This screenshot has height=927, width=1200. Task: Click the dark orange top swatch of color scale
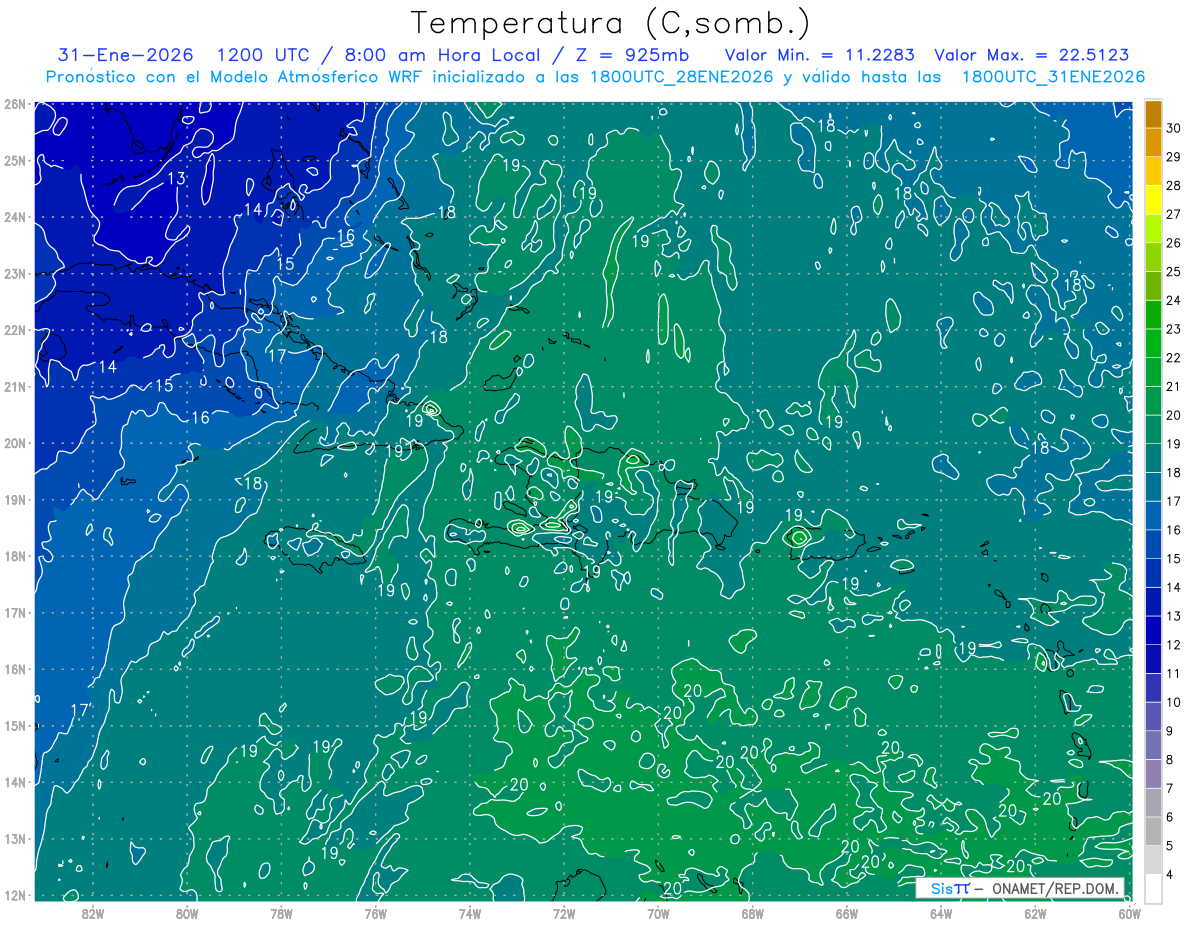pos(1154,114)
